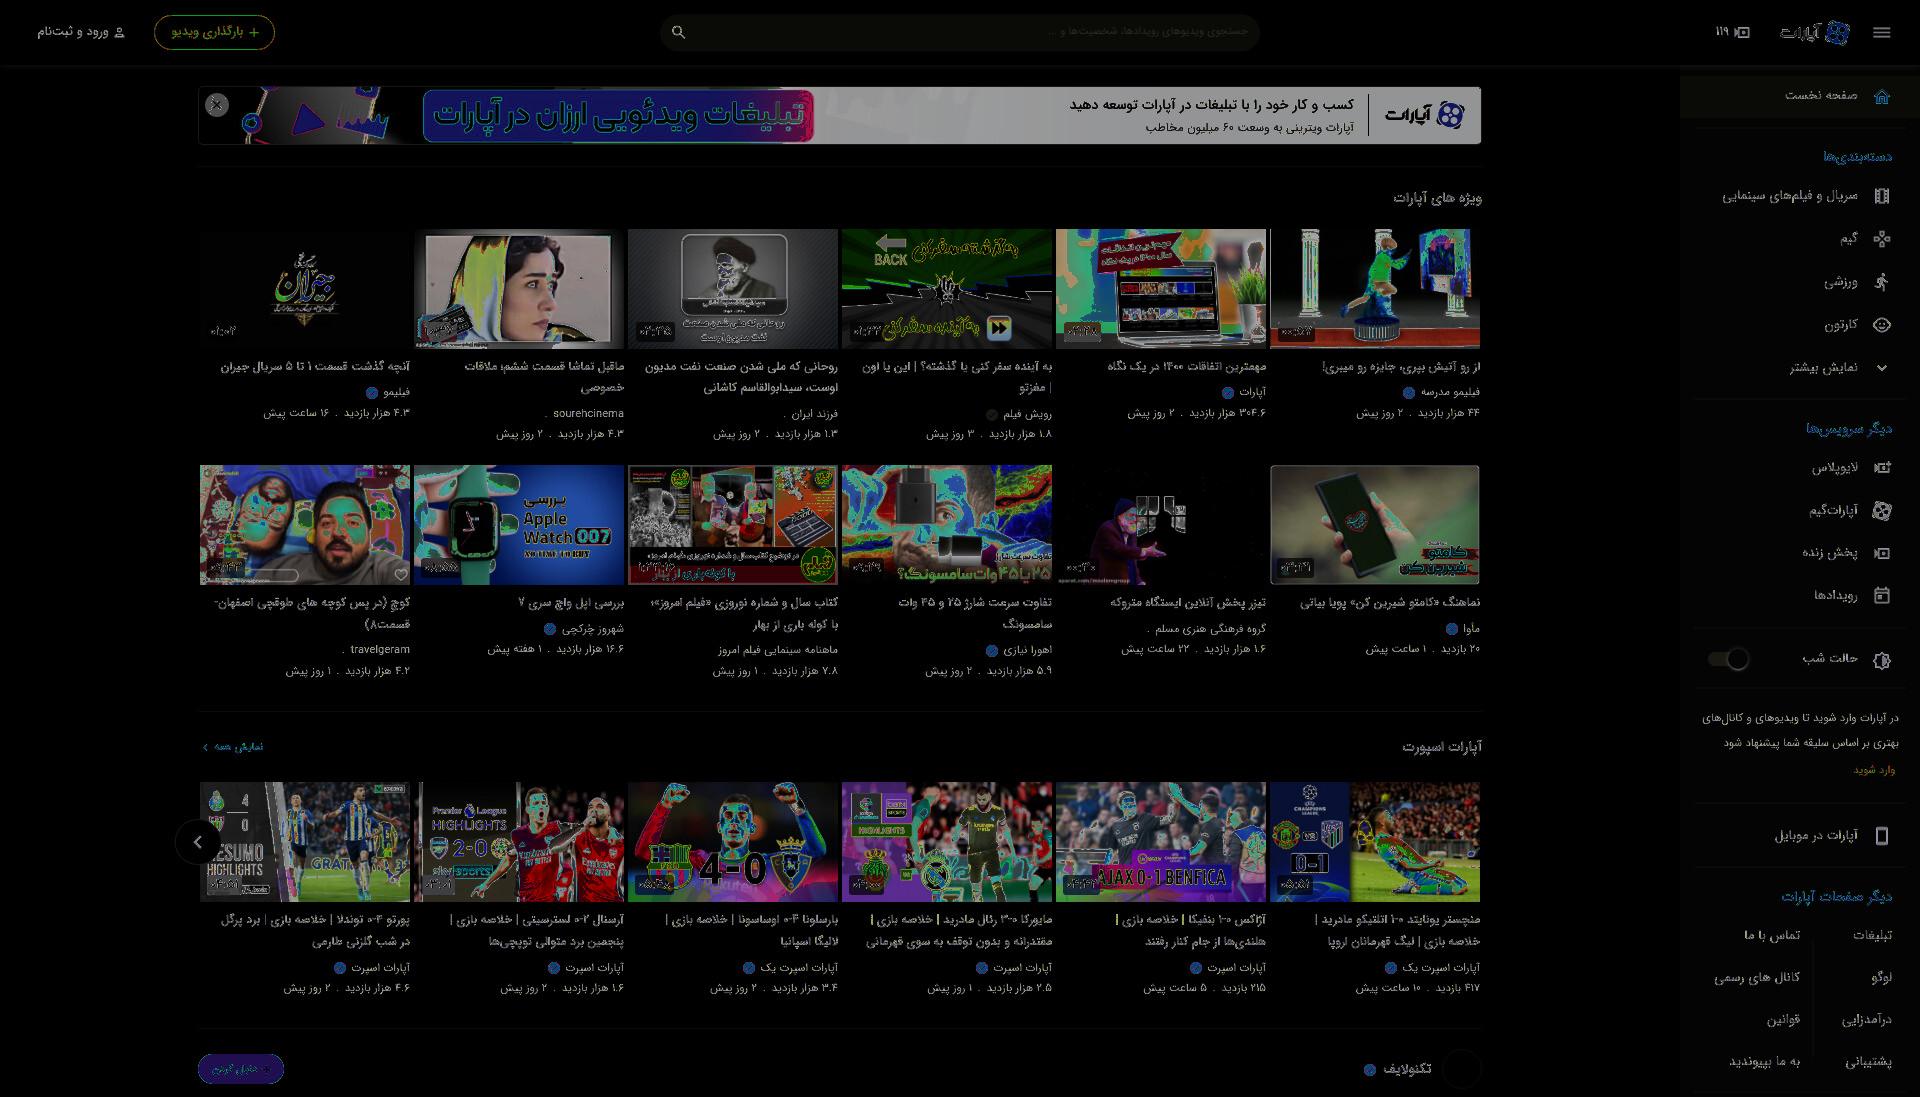Open آپارات‌گیم service link
Image resolution: width=1920 pixels, height=1097 pixels.
(1832, 511)
